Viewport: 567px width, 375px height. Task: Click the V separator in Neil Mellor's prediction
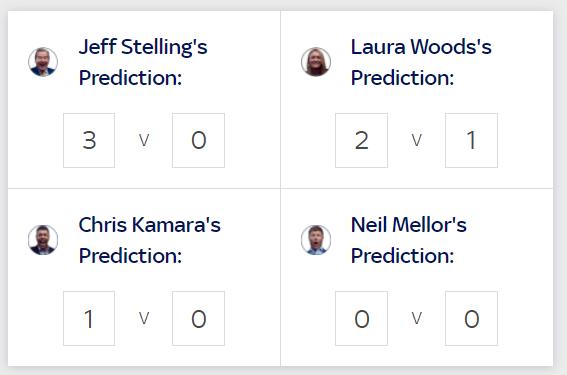(417, 318)
